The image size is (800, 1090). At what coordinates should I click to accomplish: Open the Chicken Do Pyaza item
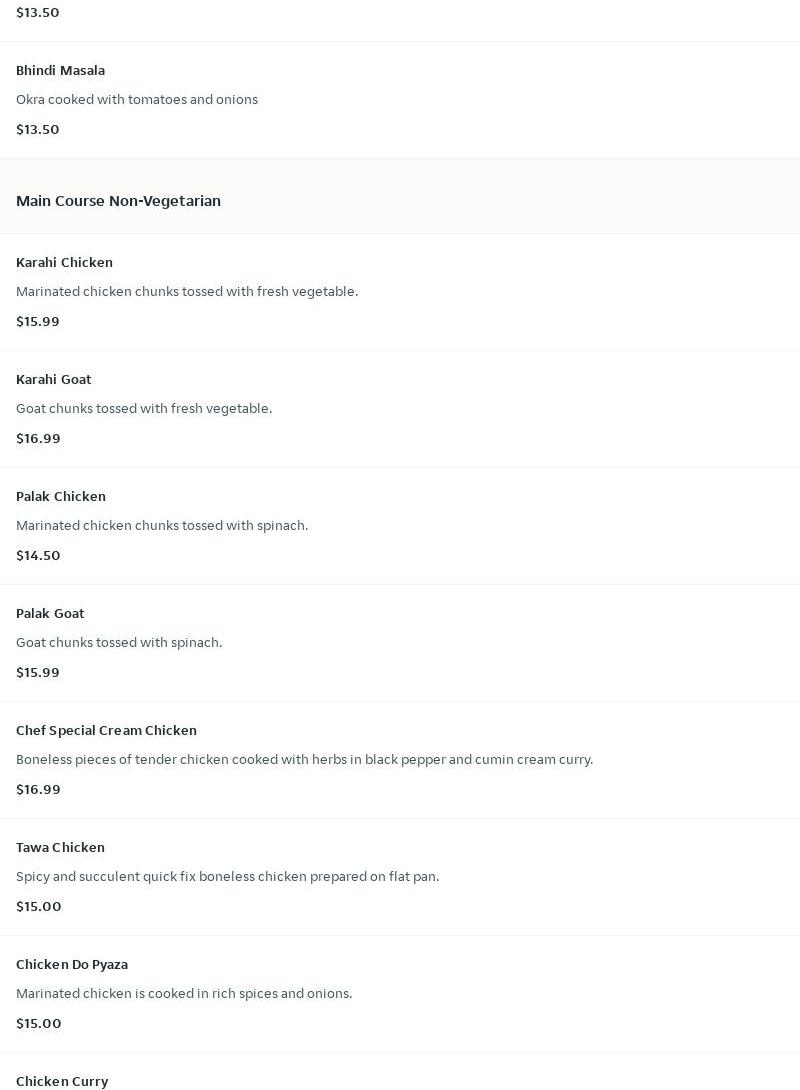click(x=72, y=964)
